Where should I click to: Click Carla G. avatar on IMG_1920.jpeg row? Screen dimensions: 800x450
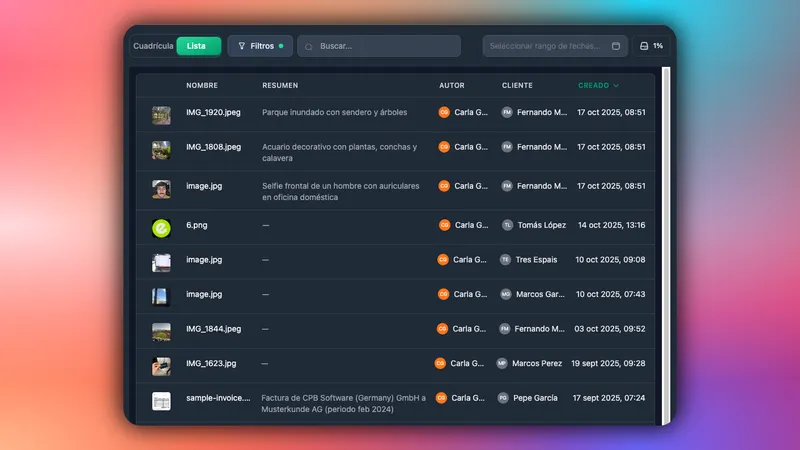click(444, 112)
